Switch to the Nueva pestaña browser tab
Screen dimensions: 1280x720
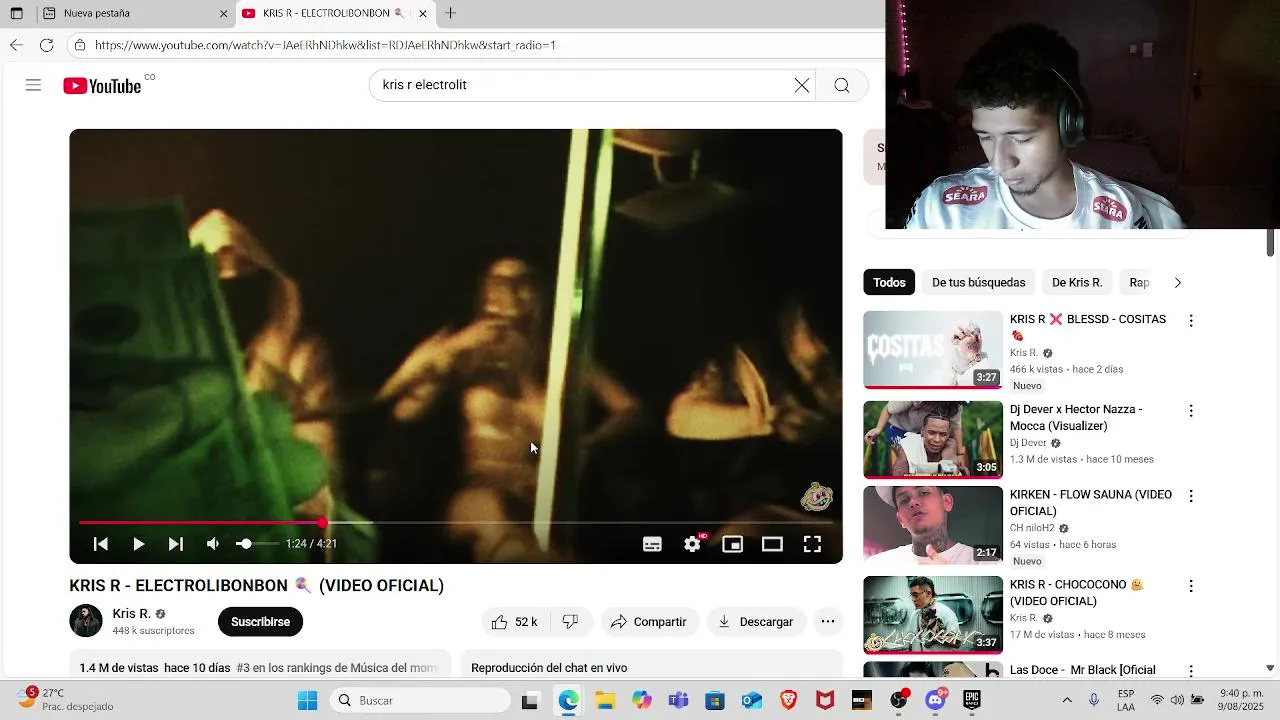[135, 14]
